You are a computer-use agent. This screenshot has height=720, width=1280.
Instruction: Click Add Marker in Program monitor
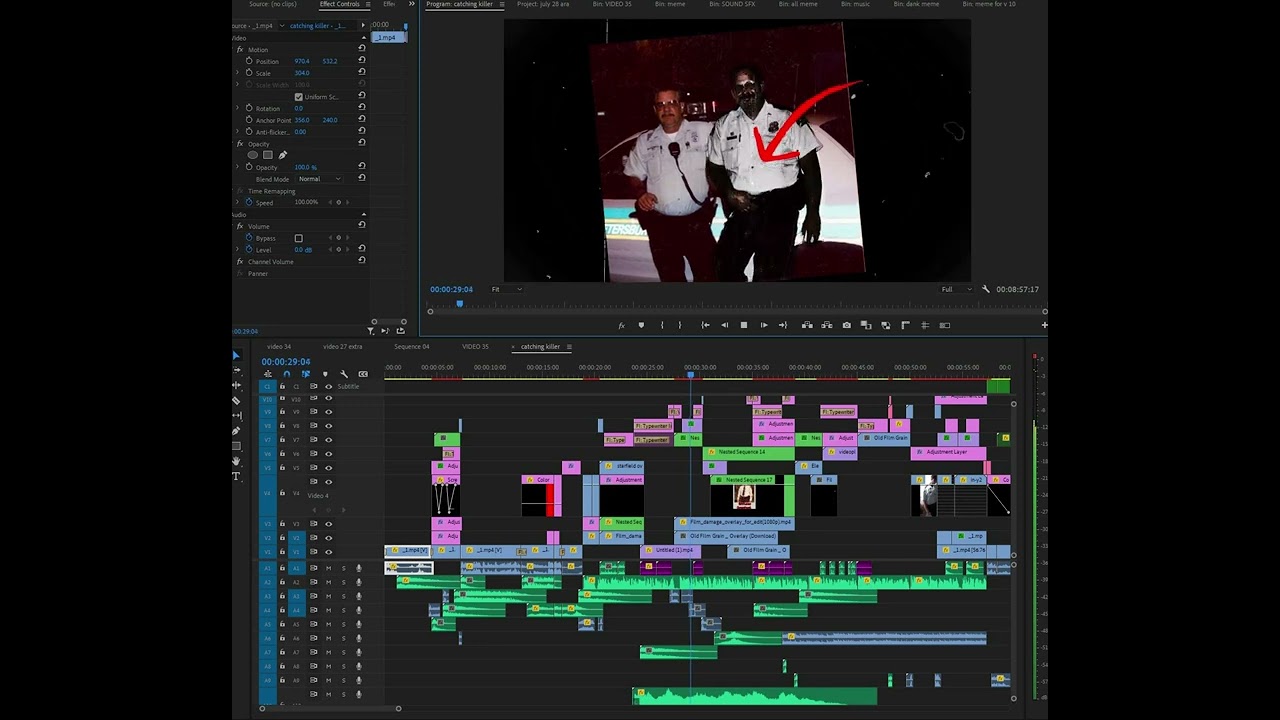pos(641,325)
